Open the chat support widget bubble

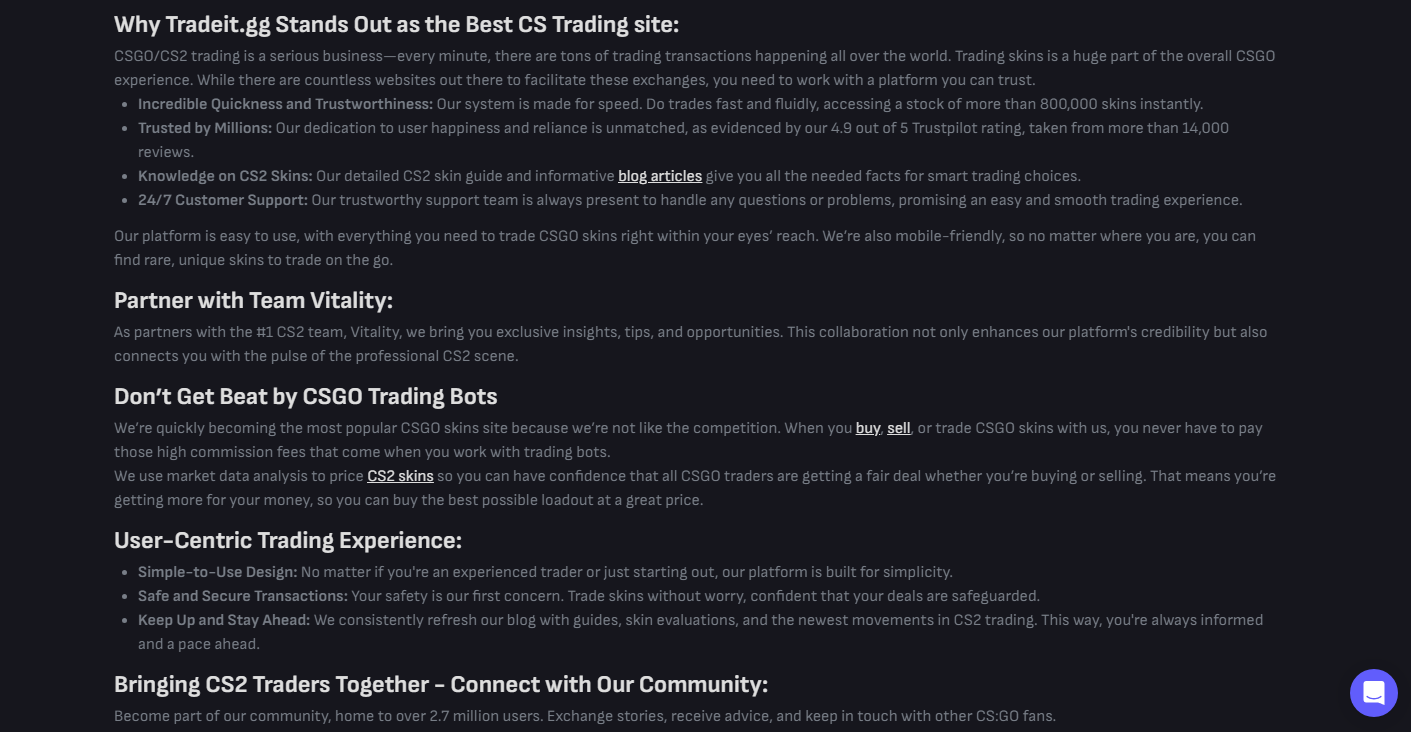pyautogui.click(x=1373, y=692)
